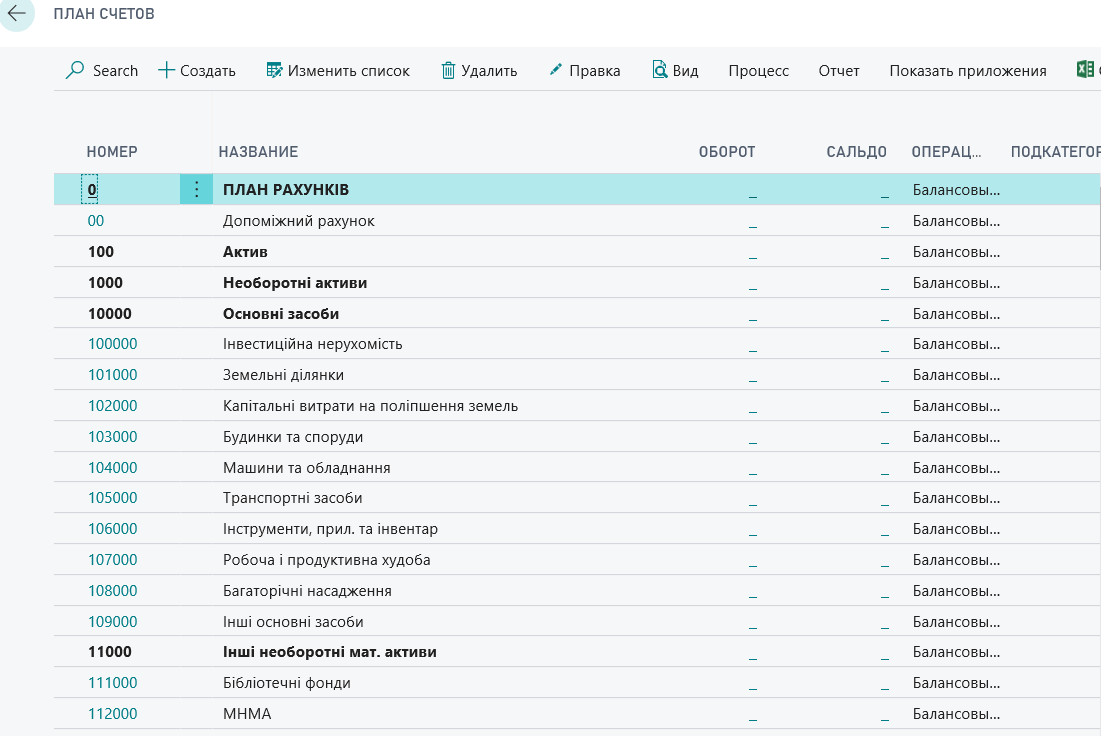Click Показать приложения

(x=967, y=71)
